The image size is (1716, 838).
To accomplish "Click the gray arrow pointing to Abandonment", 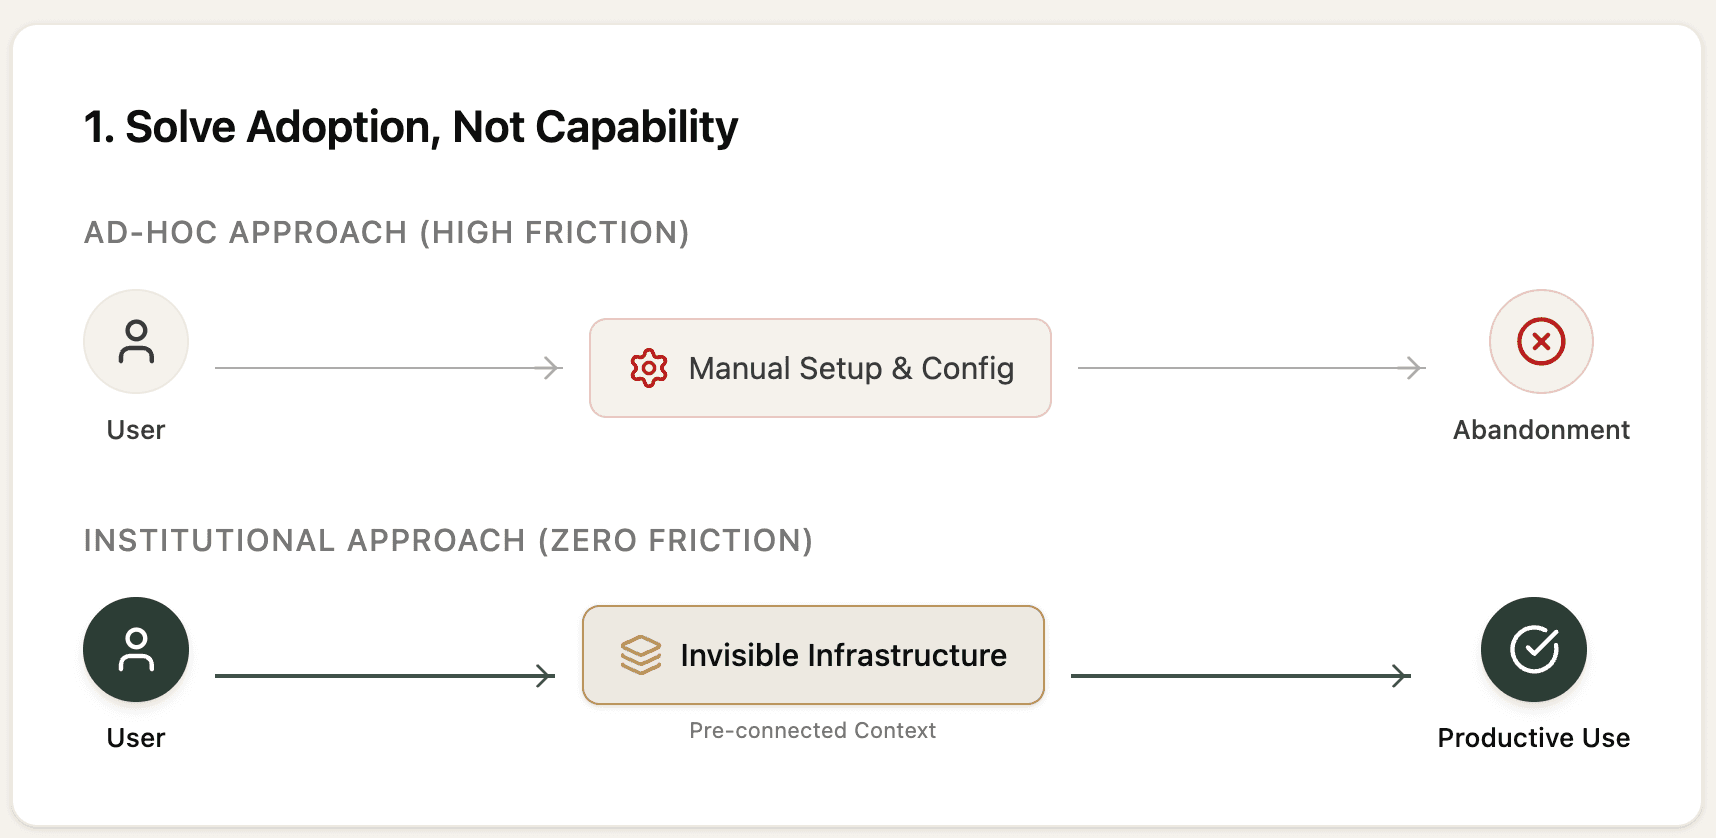I will tap(1251, 368).
